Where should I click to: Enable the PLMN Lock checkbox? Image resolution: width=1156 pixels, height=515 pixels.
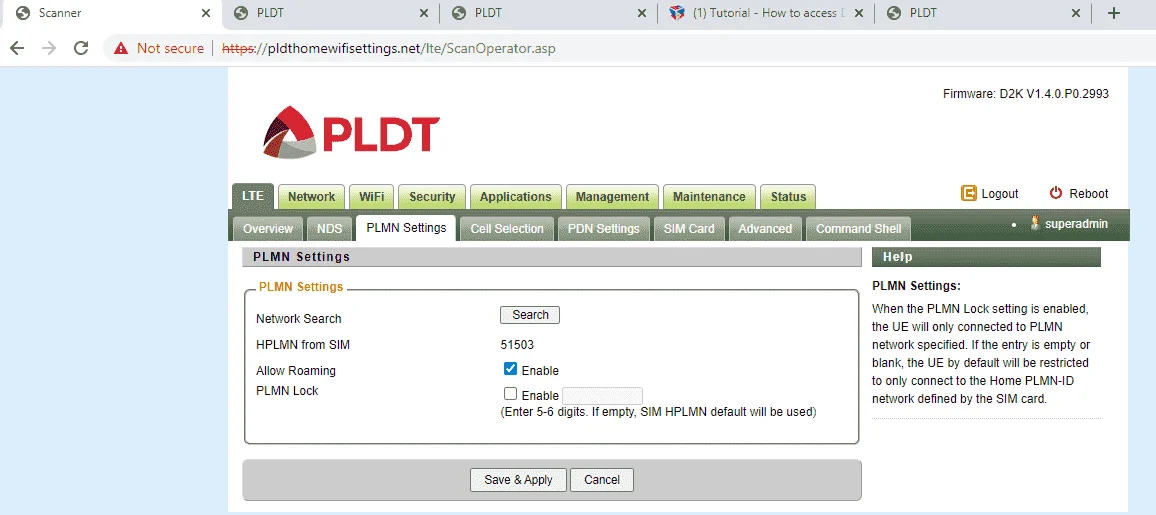pos(510,393)
